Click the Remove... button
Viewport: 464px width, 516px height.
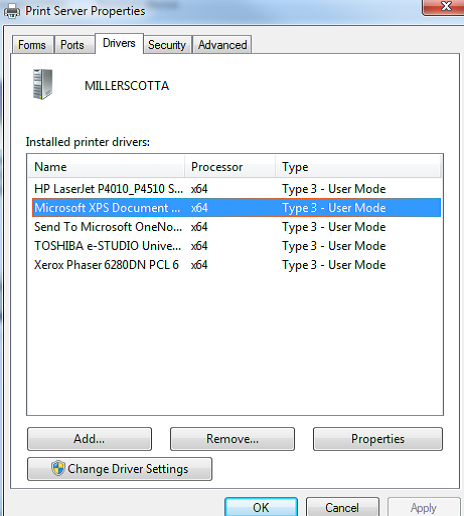(x=232, y=439)
